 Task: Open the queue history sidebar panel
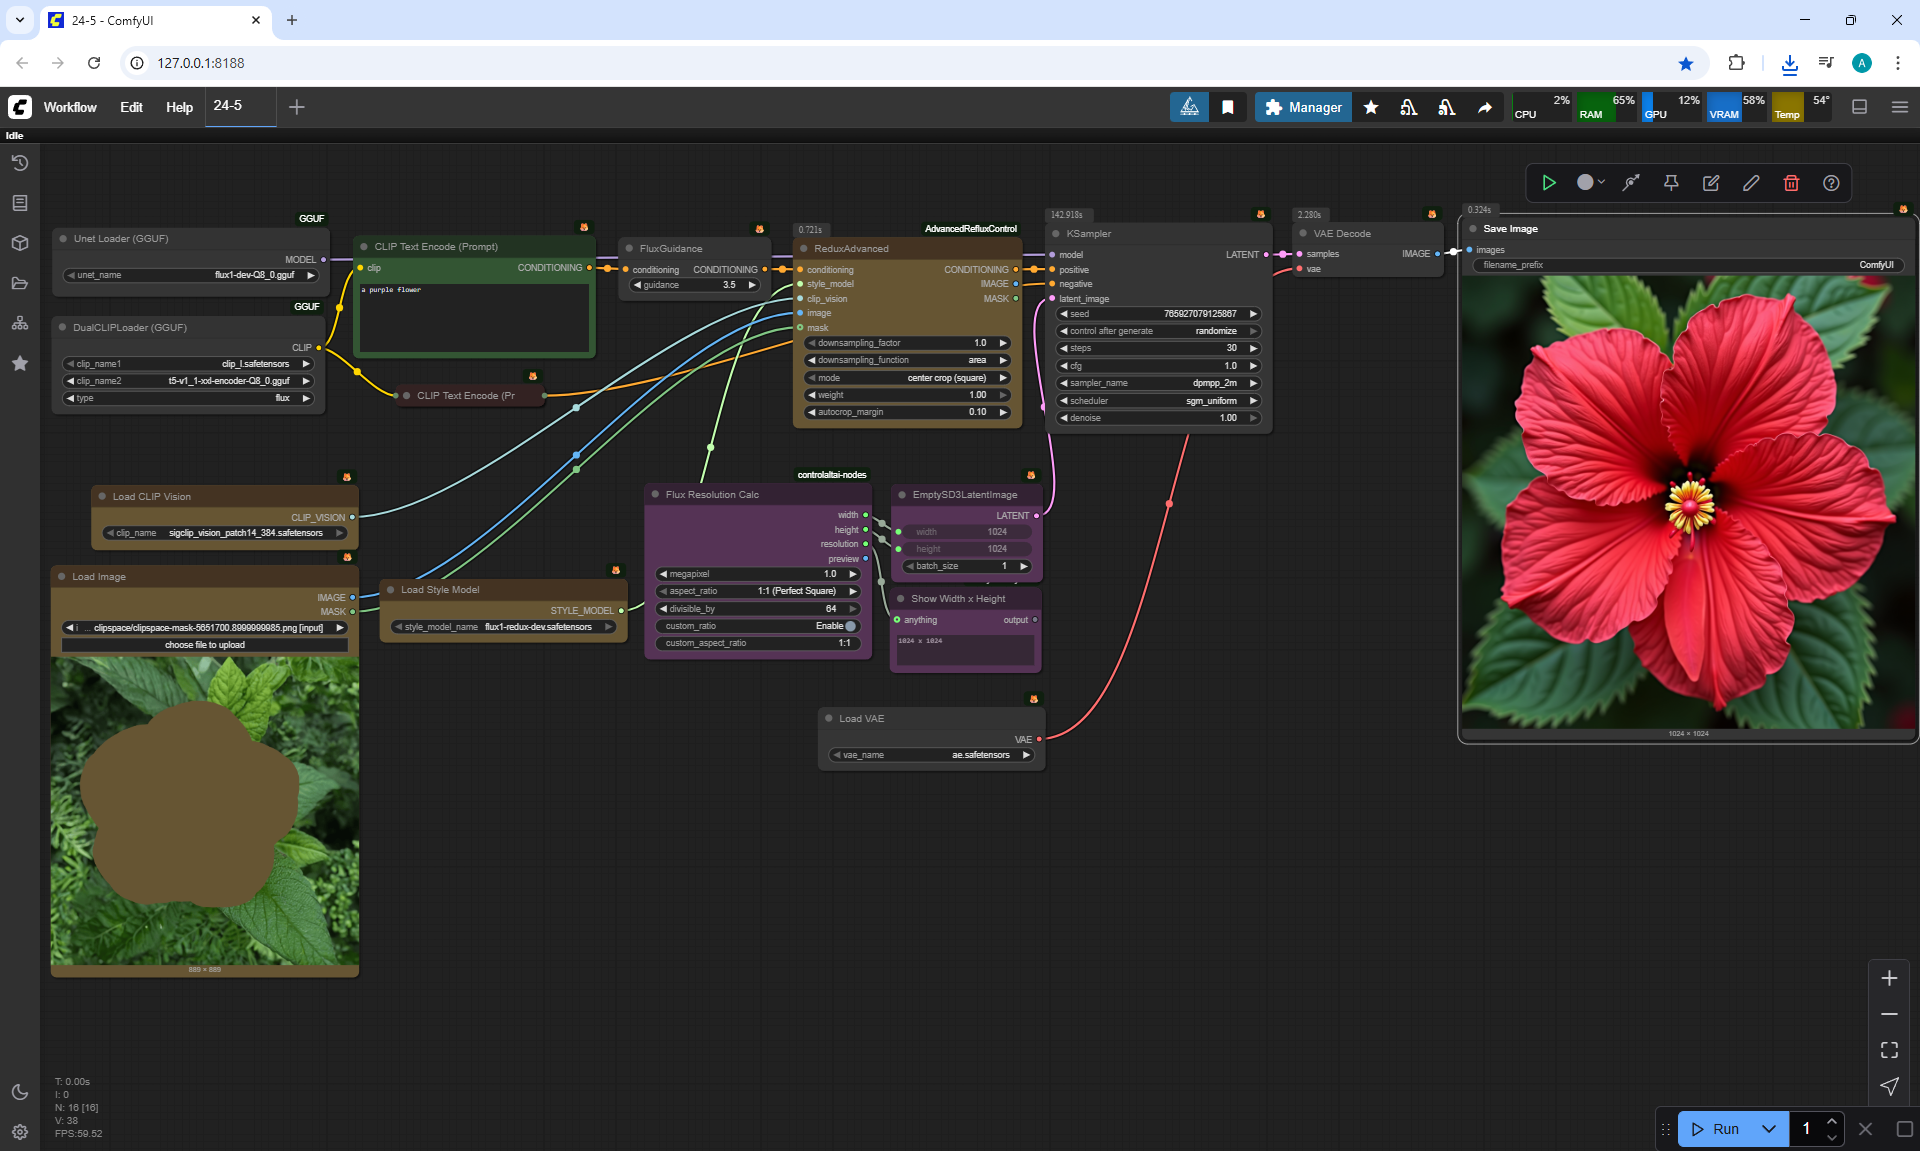click(x=20, y=163)
